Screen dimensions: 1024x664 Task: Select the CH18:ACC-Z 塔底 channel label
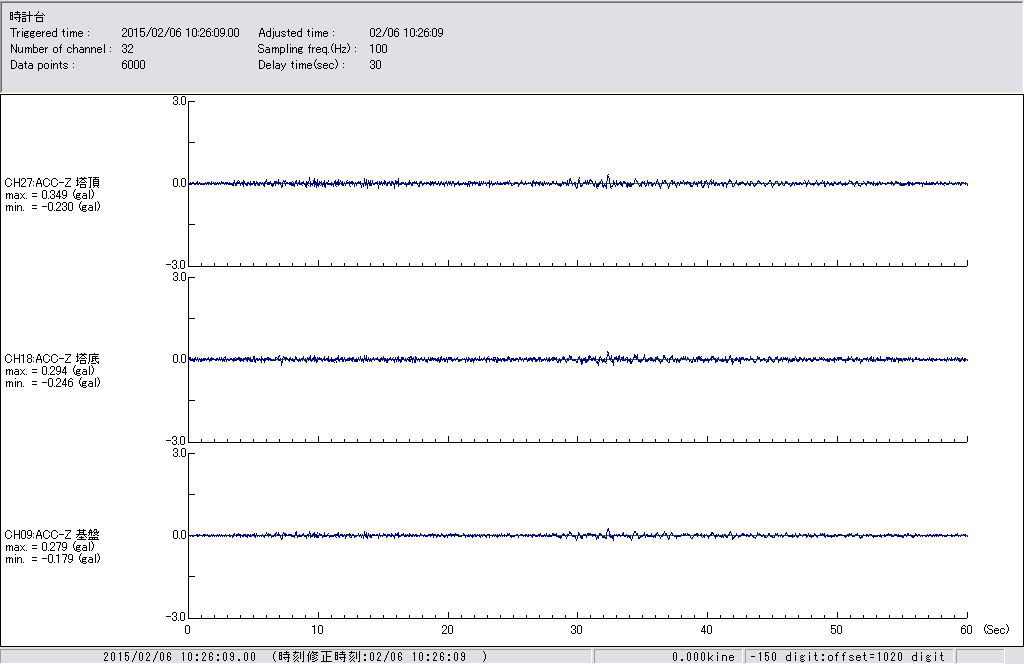click(x=52, y=359)
